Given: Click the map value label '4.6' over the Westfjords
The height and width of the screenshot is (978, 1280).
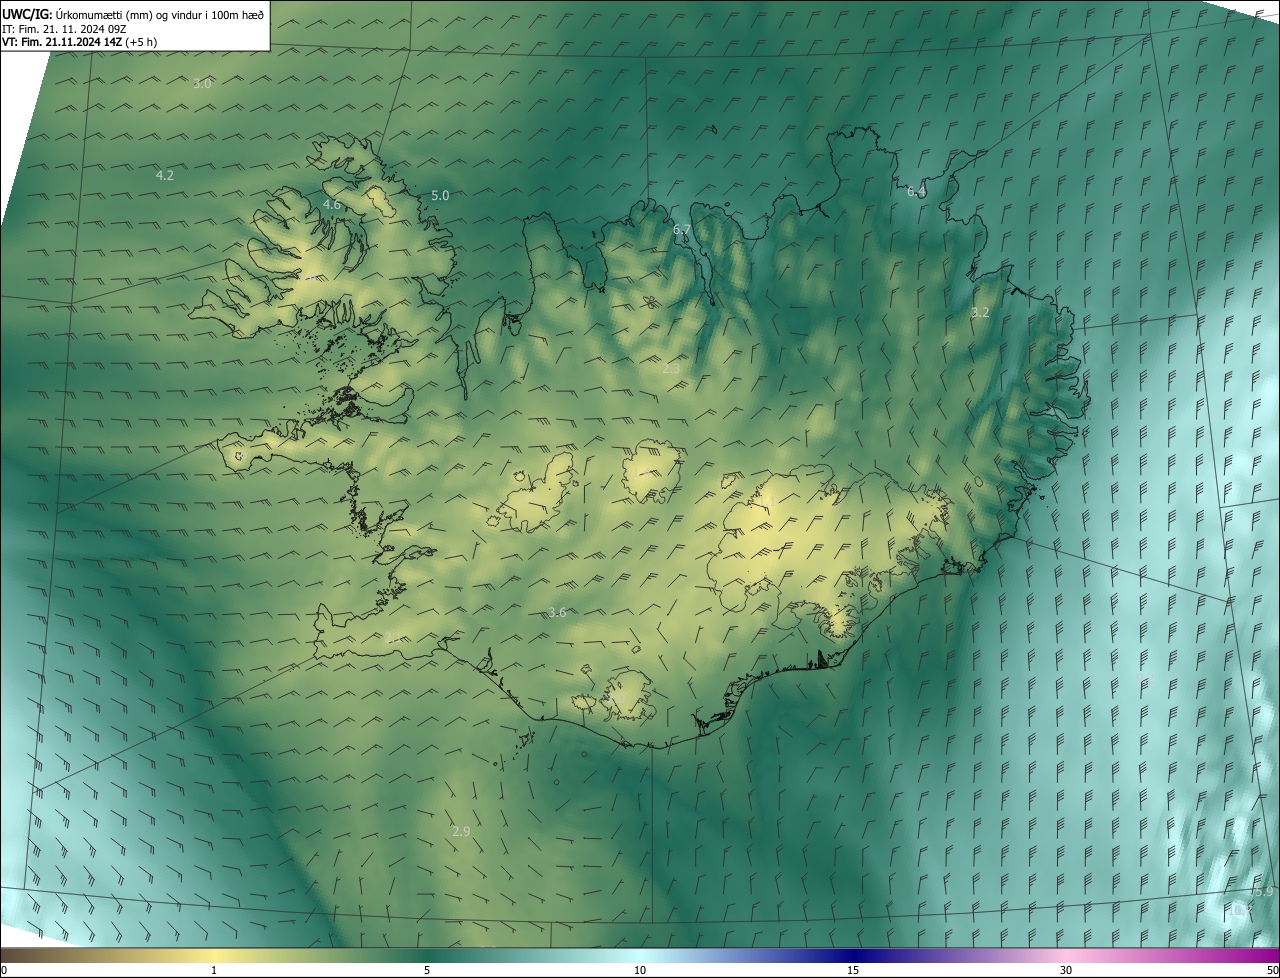Looking at the screenshot, I should pyautogui.click(x=332, y=204).
